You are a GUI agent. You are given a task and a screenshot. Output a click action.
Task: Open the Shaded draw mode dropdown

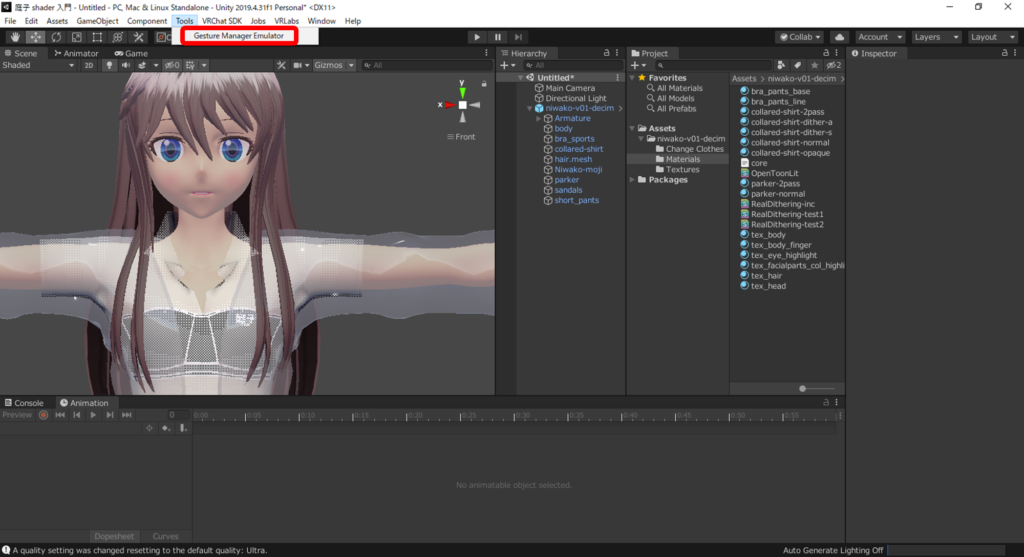pyautogui.click(x=38, y=65)
